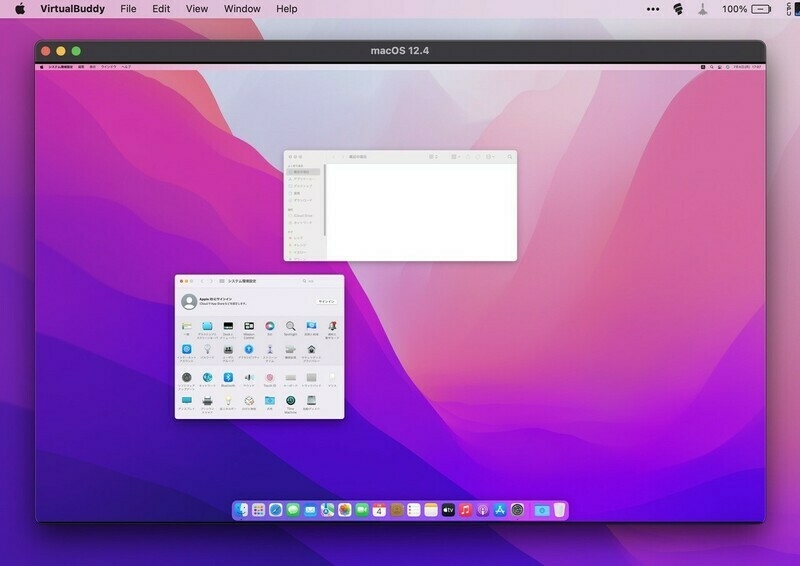Open Music app in the Dock

coord(466,510)
